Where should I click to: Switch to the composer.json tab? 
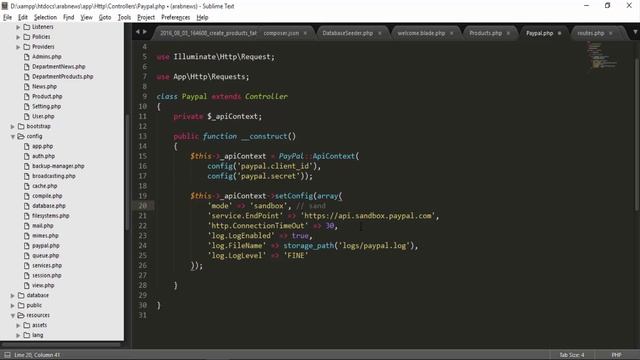[x=281, y=33]
